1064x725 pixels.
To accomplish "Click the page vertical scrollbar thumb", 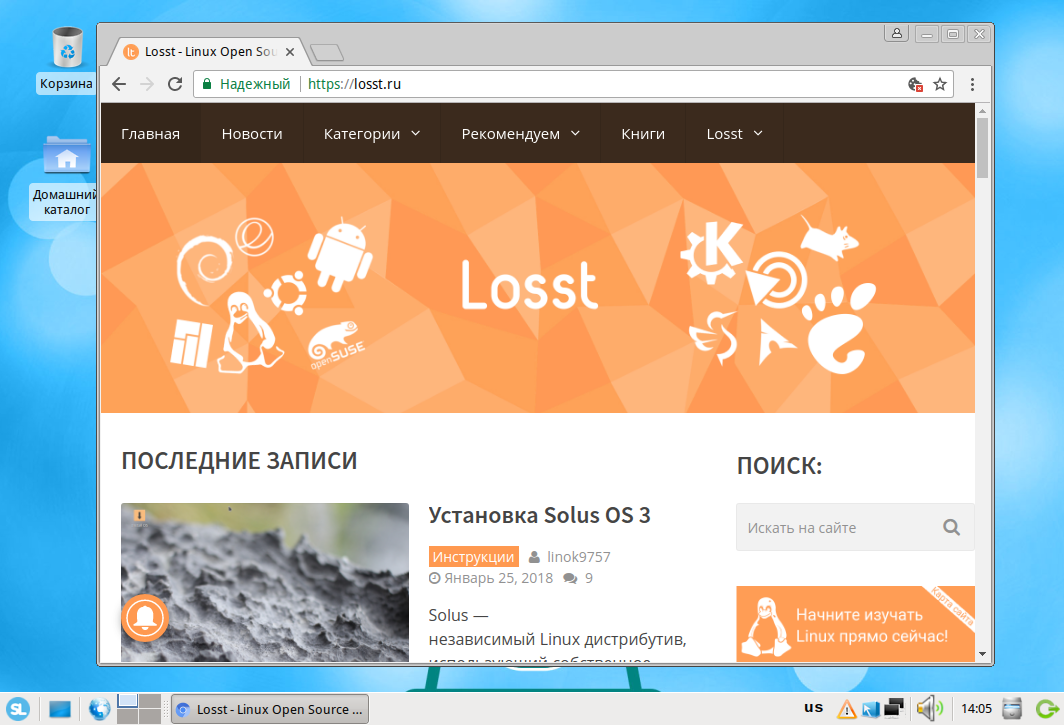I will tap(982, 147).
